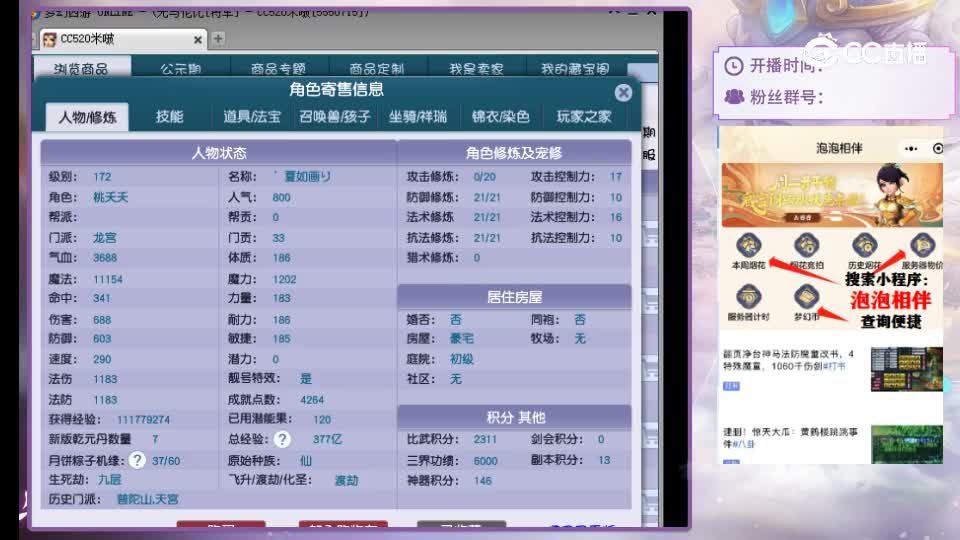This screenshot has height=540, width=960.
Task: Switch to the 技能 tab
Action: tap(170, 116)
